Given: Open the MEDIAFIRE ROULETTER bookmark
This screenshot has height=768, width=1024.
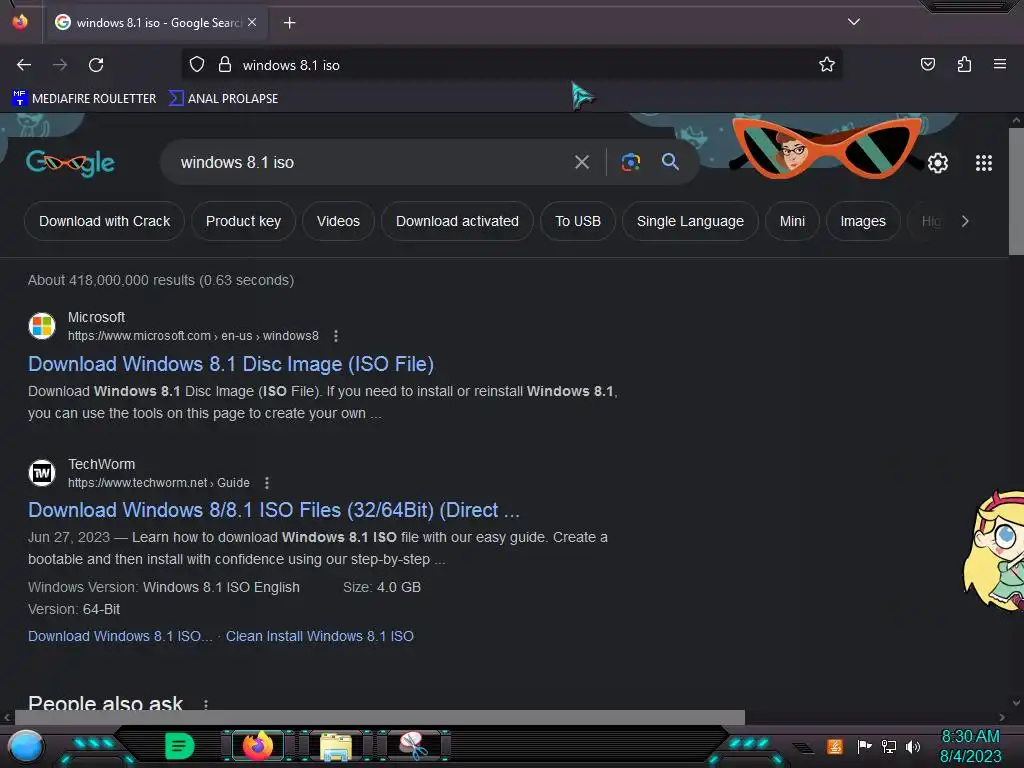Looking at the screenshot, I should (84, 99).
